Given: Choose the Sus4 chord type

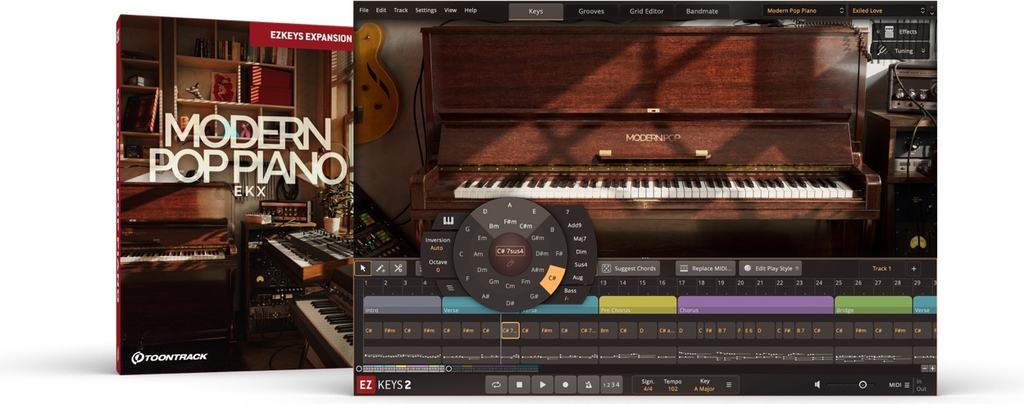Looking at the screenshot, I should [581, 265].
